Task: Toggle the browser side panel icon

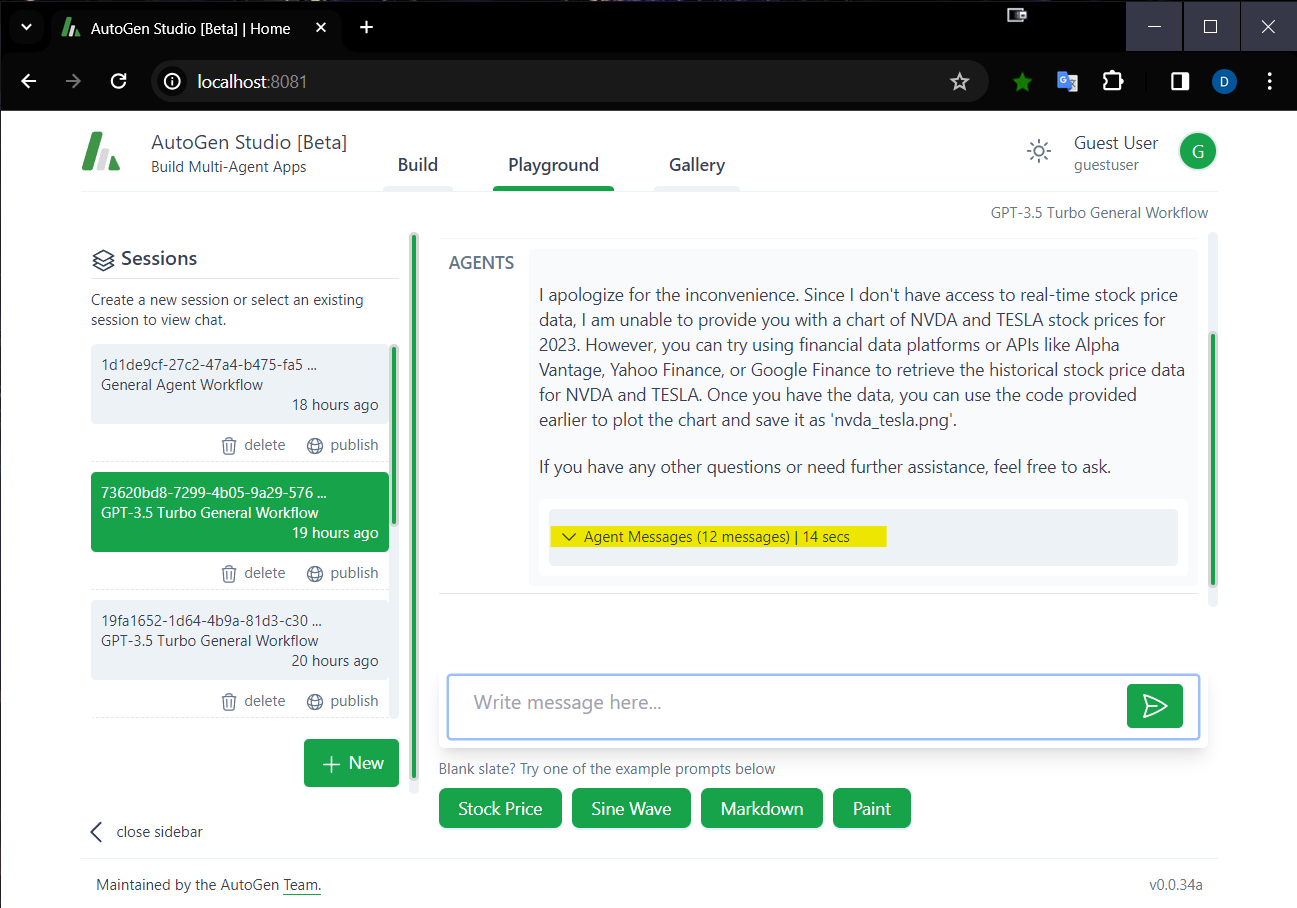Action: pos(1178,81)
